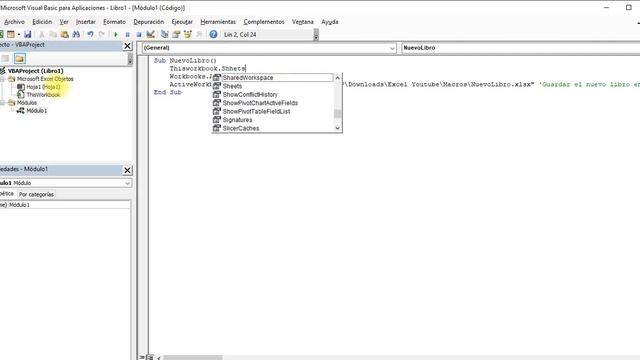Open the Insertar menu
The image size is (640, 360).
tap(86, 22)
